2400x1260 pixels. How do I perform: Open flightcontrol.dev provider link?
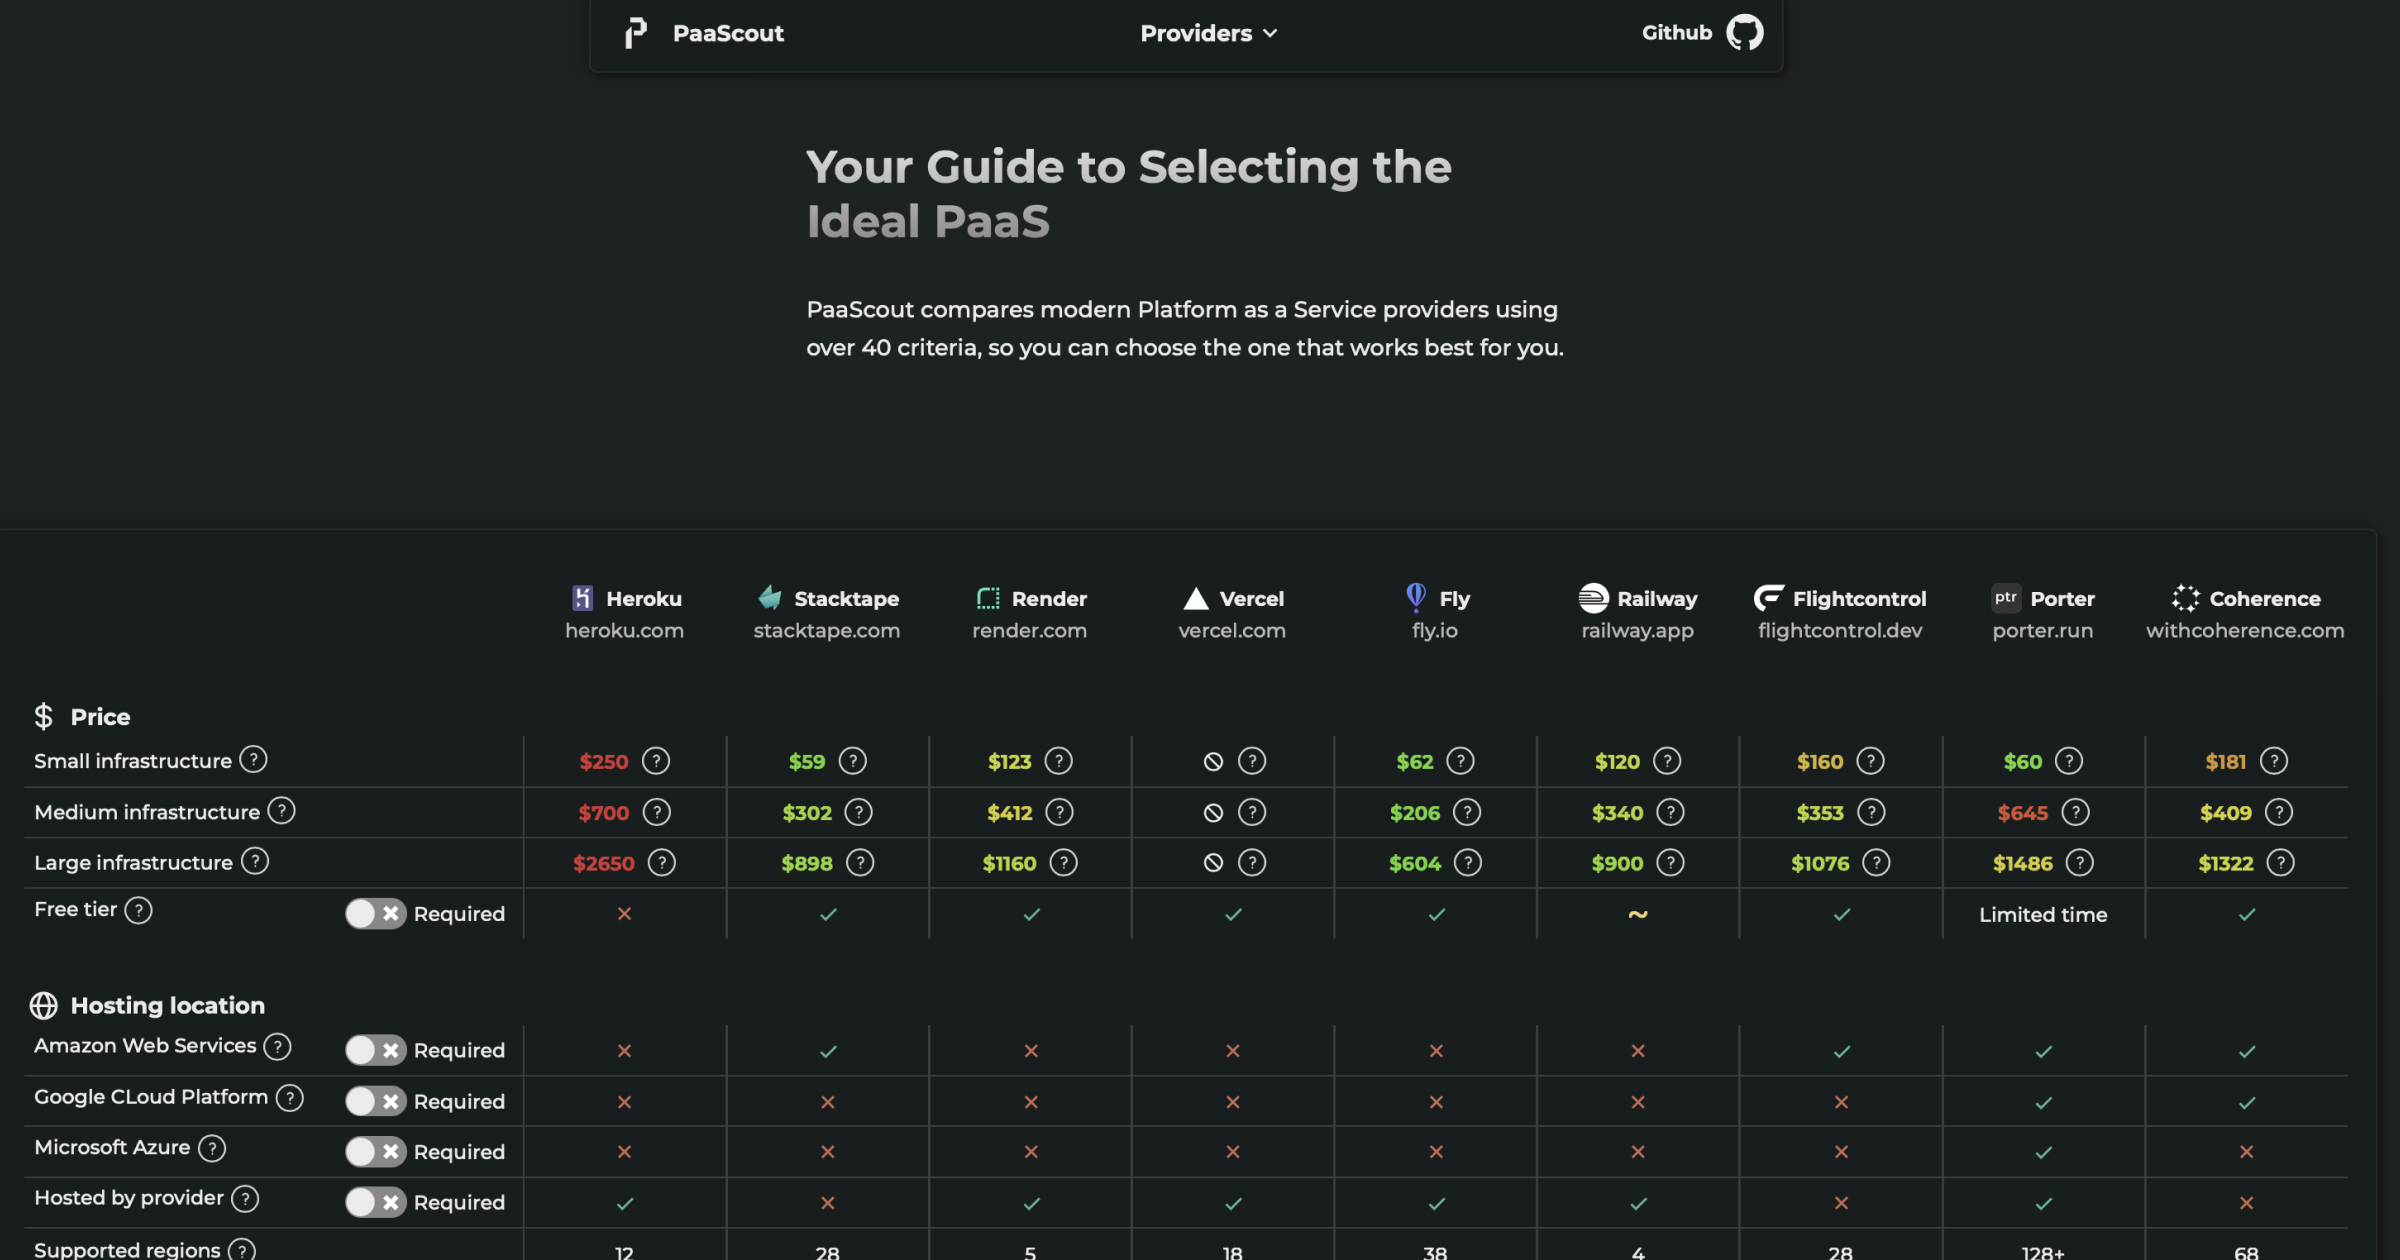tap(1840, 630)
